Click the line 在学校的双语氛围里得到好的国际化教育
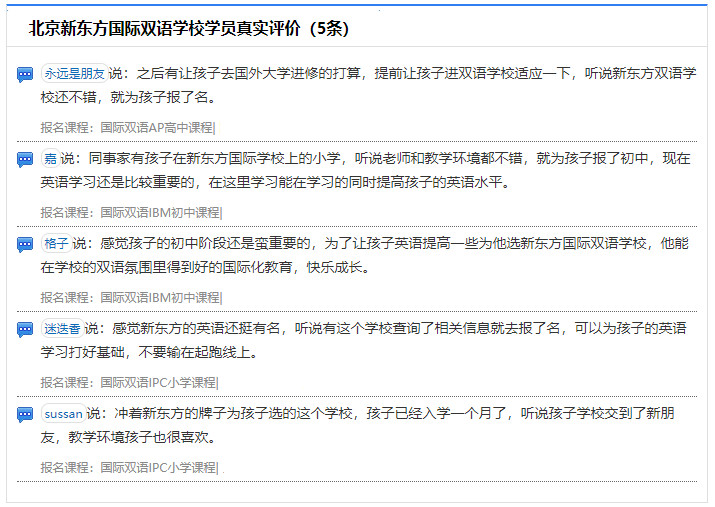Viewport: 715px width, 507px height. click(205, 268)
